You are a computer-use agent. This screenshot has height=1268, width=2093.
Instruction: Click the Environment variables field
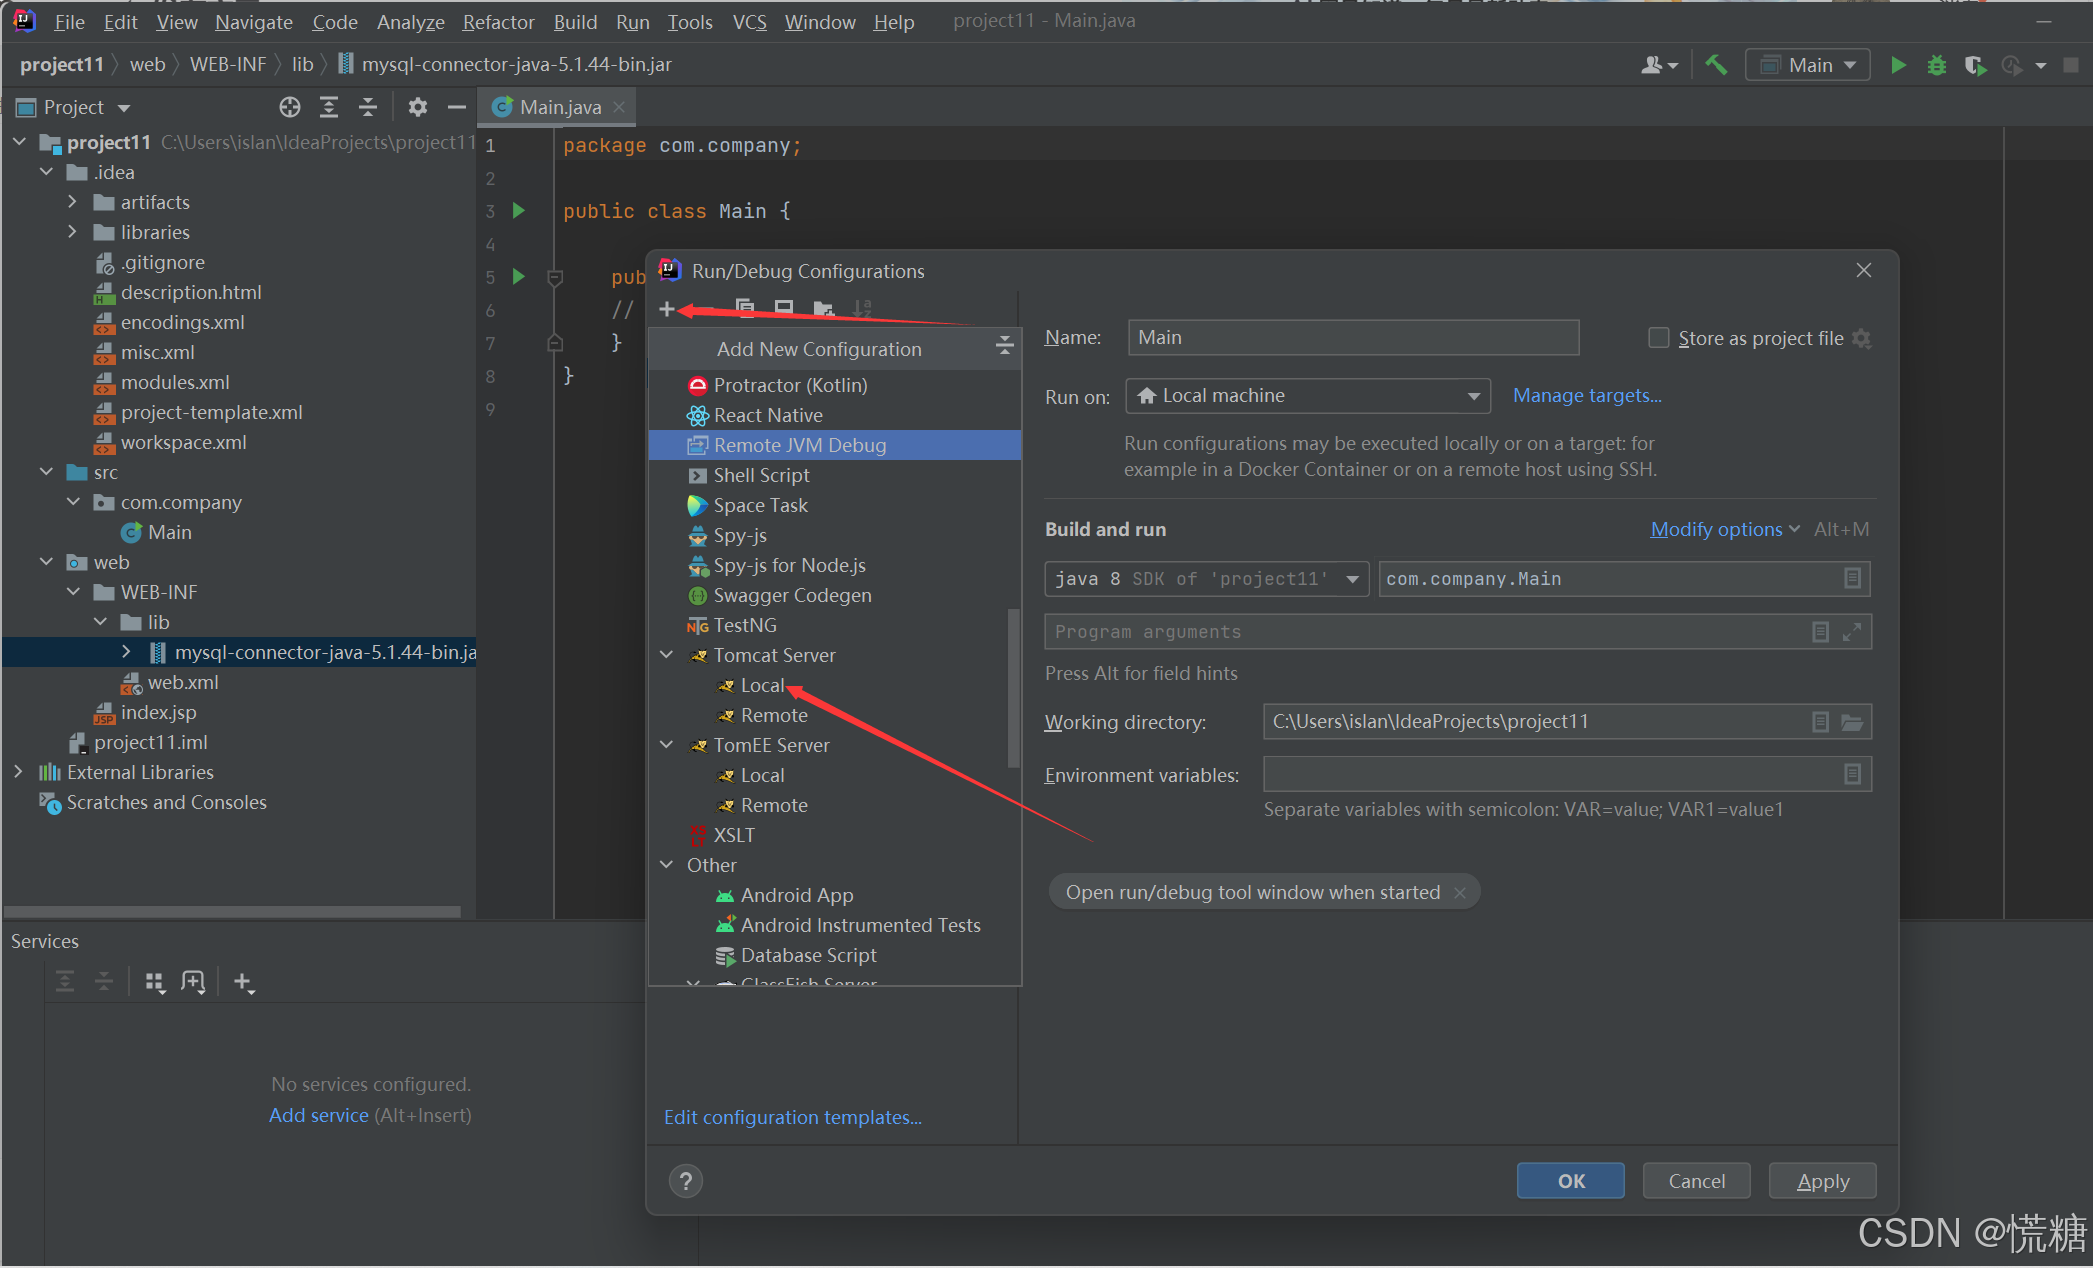pyautogui.click(x=1567, y=775)
